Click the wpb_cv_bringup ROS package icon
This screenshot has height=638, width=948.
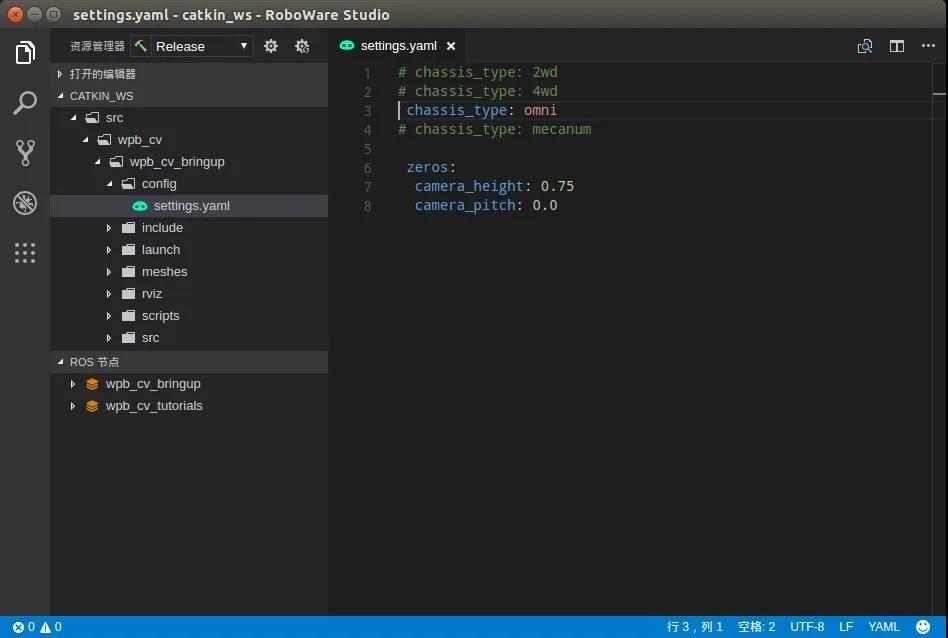(x=92, y=384)
